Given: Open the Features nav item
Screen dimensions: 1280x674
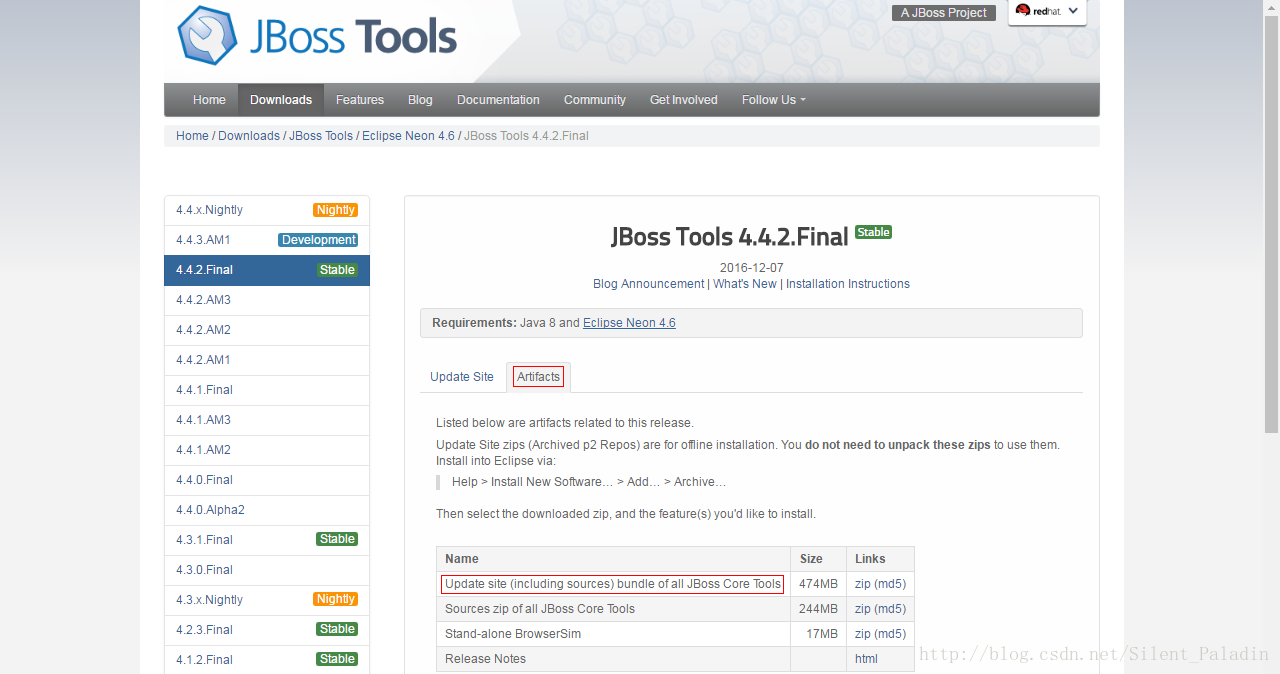Looking at the screenshot, I should click(360, 100).
